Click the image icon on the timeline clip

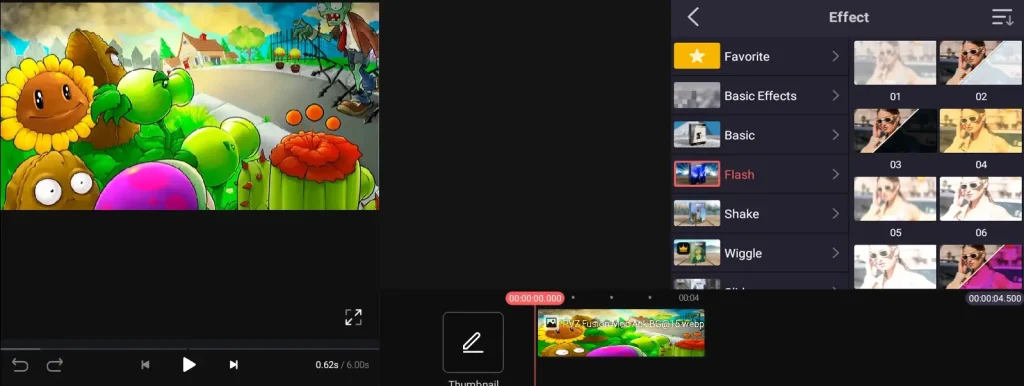click(x=551, y=322)
